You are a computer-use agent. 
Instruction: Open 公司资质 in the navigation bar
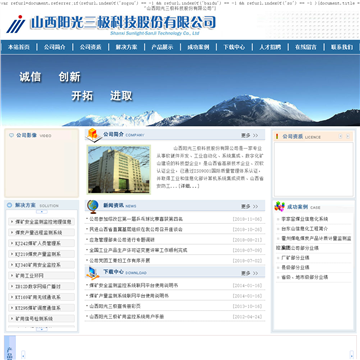90,47
